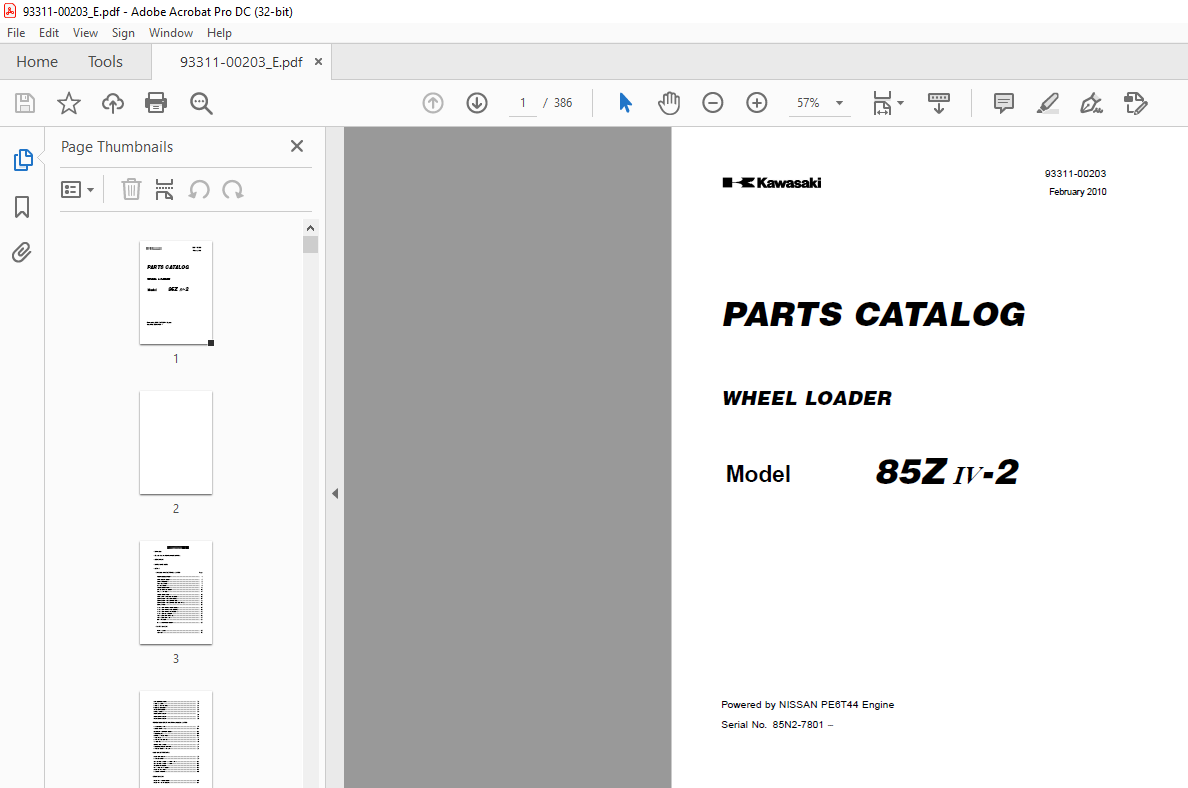Open the Help menu
Viewport: 1188px width, 788px height.
pyautogui.click(x=219, y=33)
